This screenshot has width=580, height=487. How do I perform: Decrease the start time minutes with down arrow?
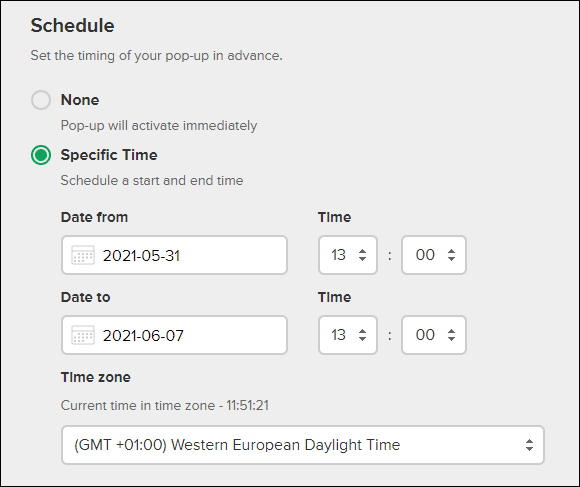tap(451, 258)
